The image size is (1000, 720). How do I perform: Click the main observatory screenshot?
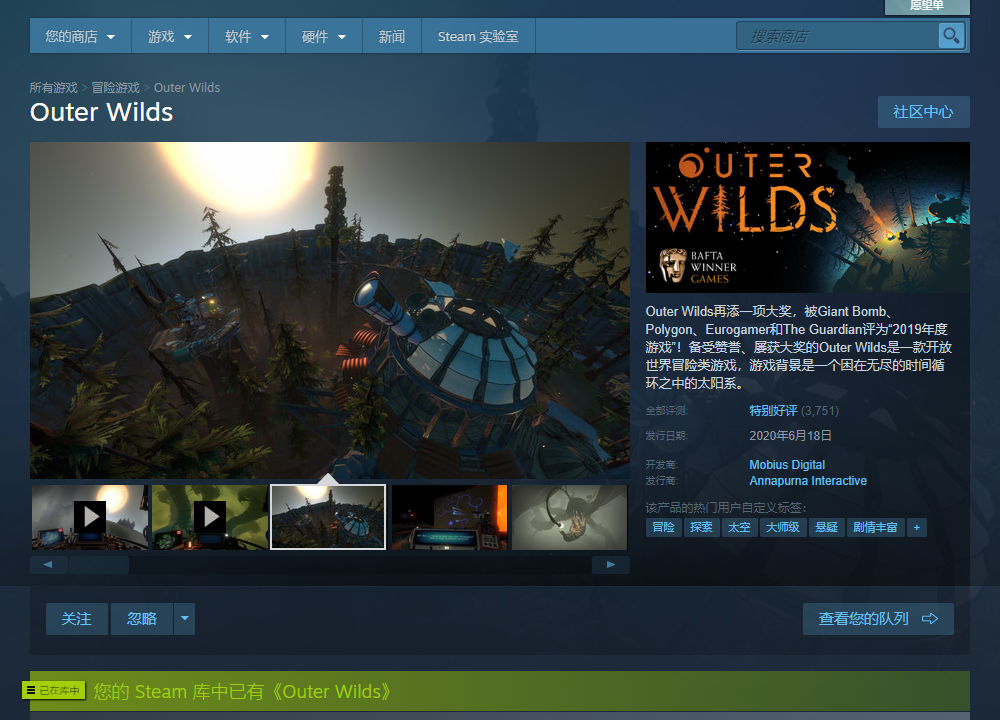tap(330, 310)
